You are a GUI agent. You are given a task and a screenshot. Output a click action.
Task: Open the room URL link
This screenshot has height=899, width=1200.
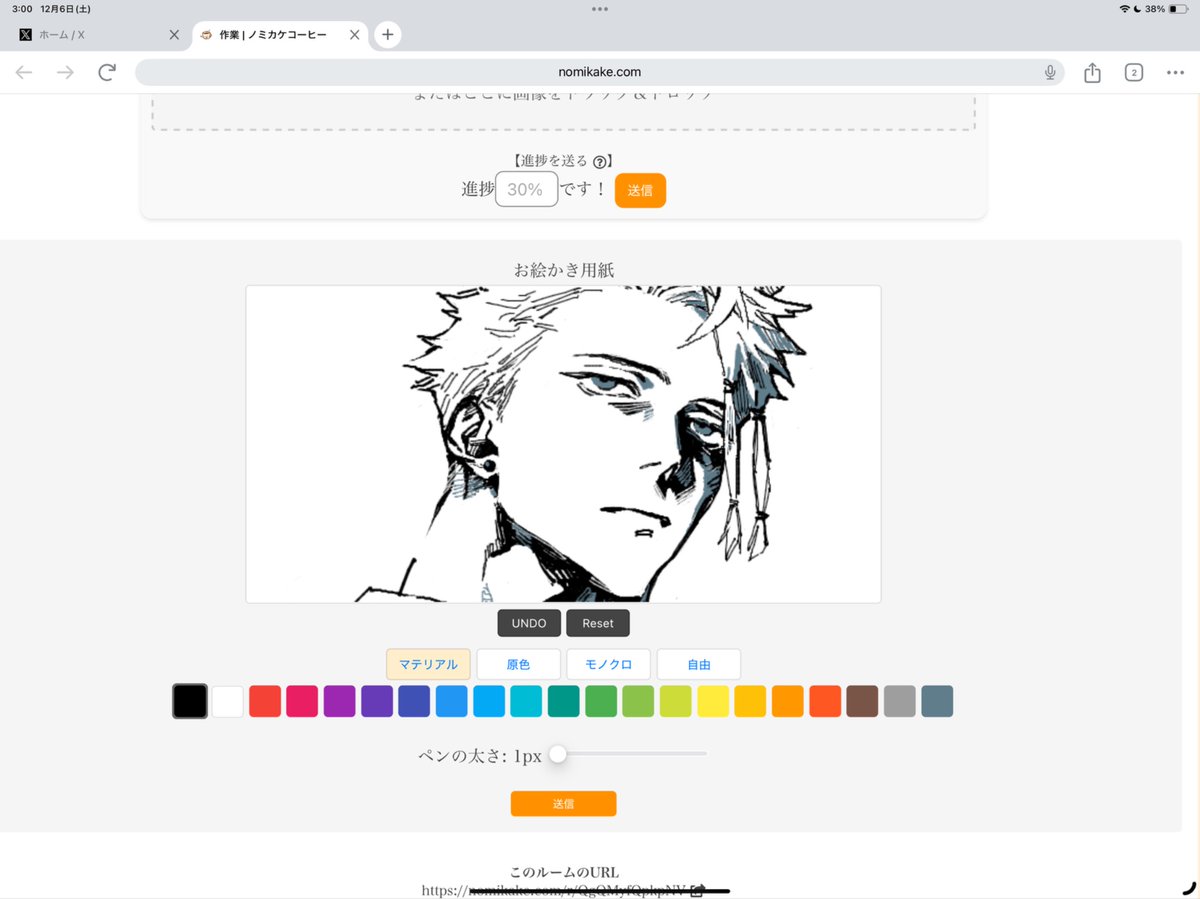click(x=555, y=890)
